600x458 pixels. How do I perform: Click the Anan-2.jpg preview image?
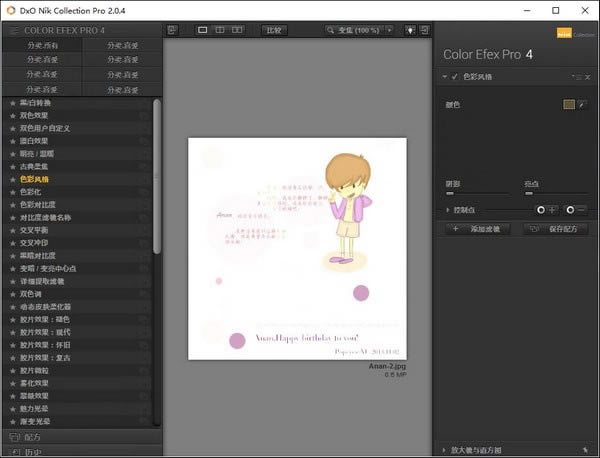(297, 248)
